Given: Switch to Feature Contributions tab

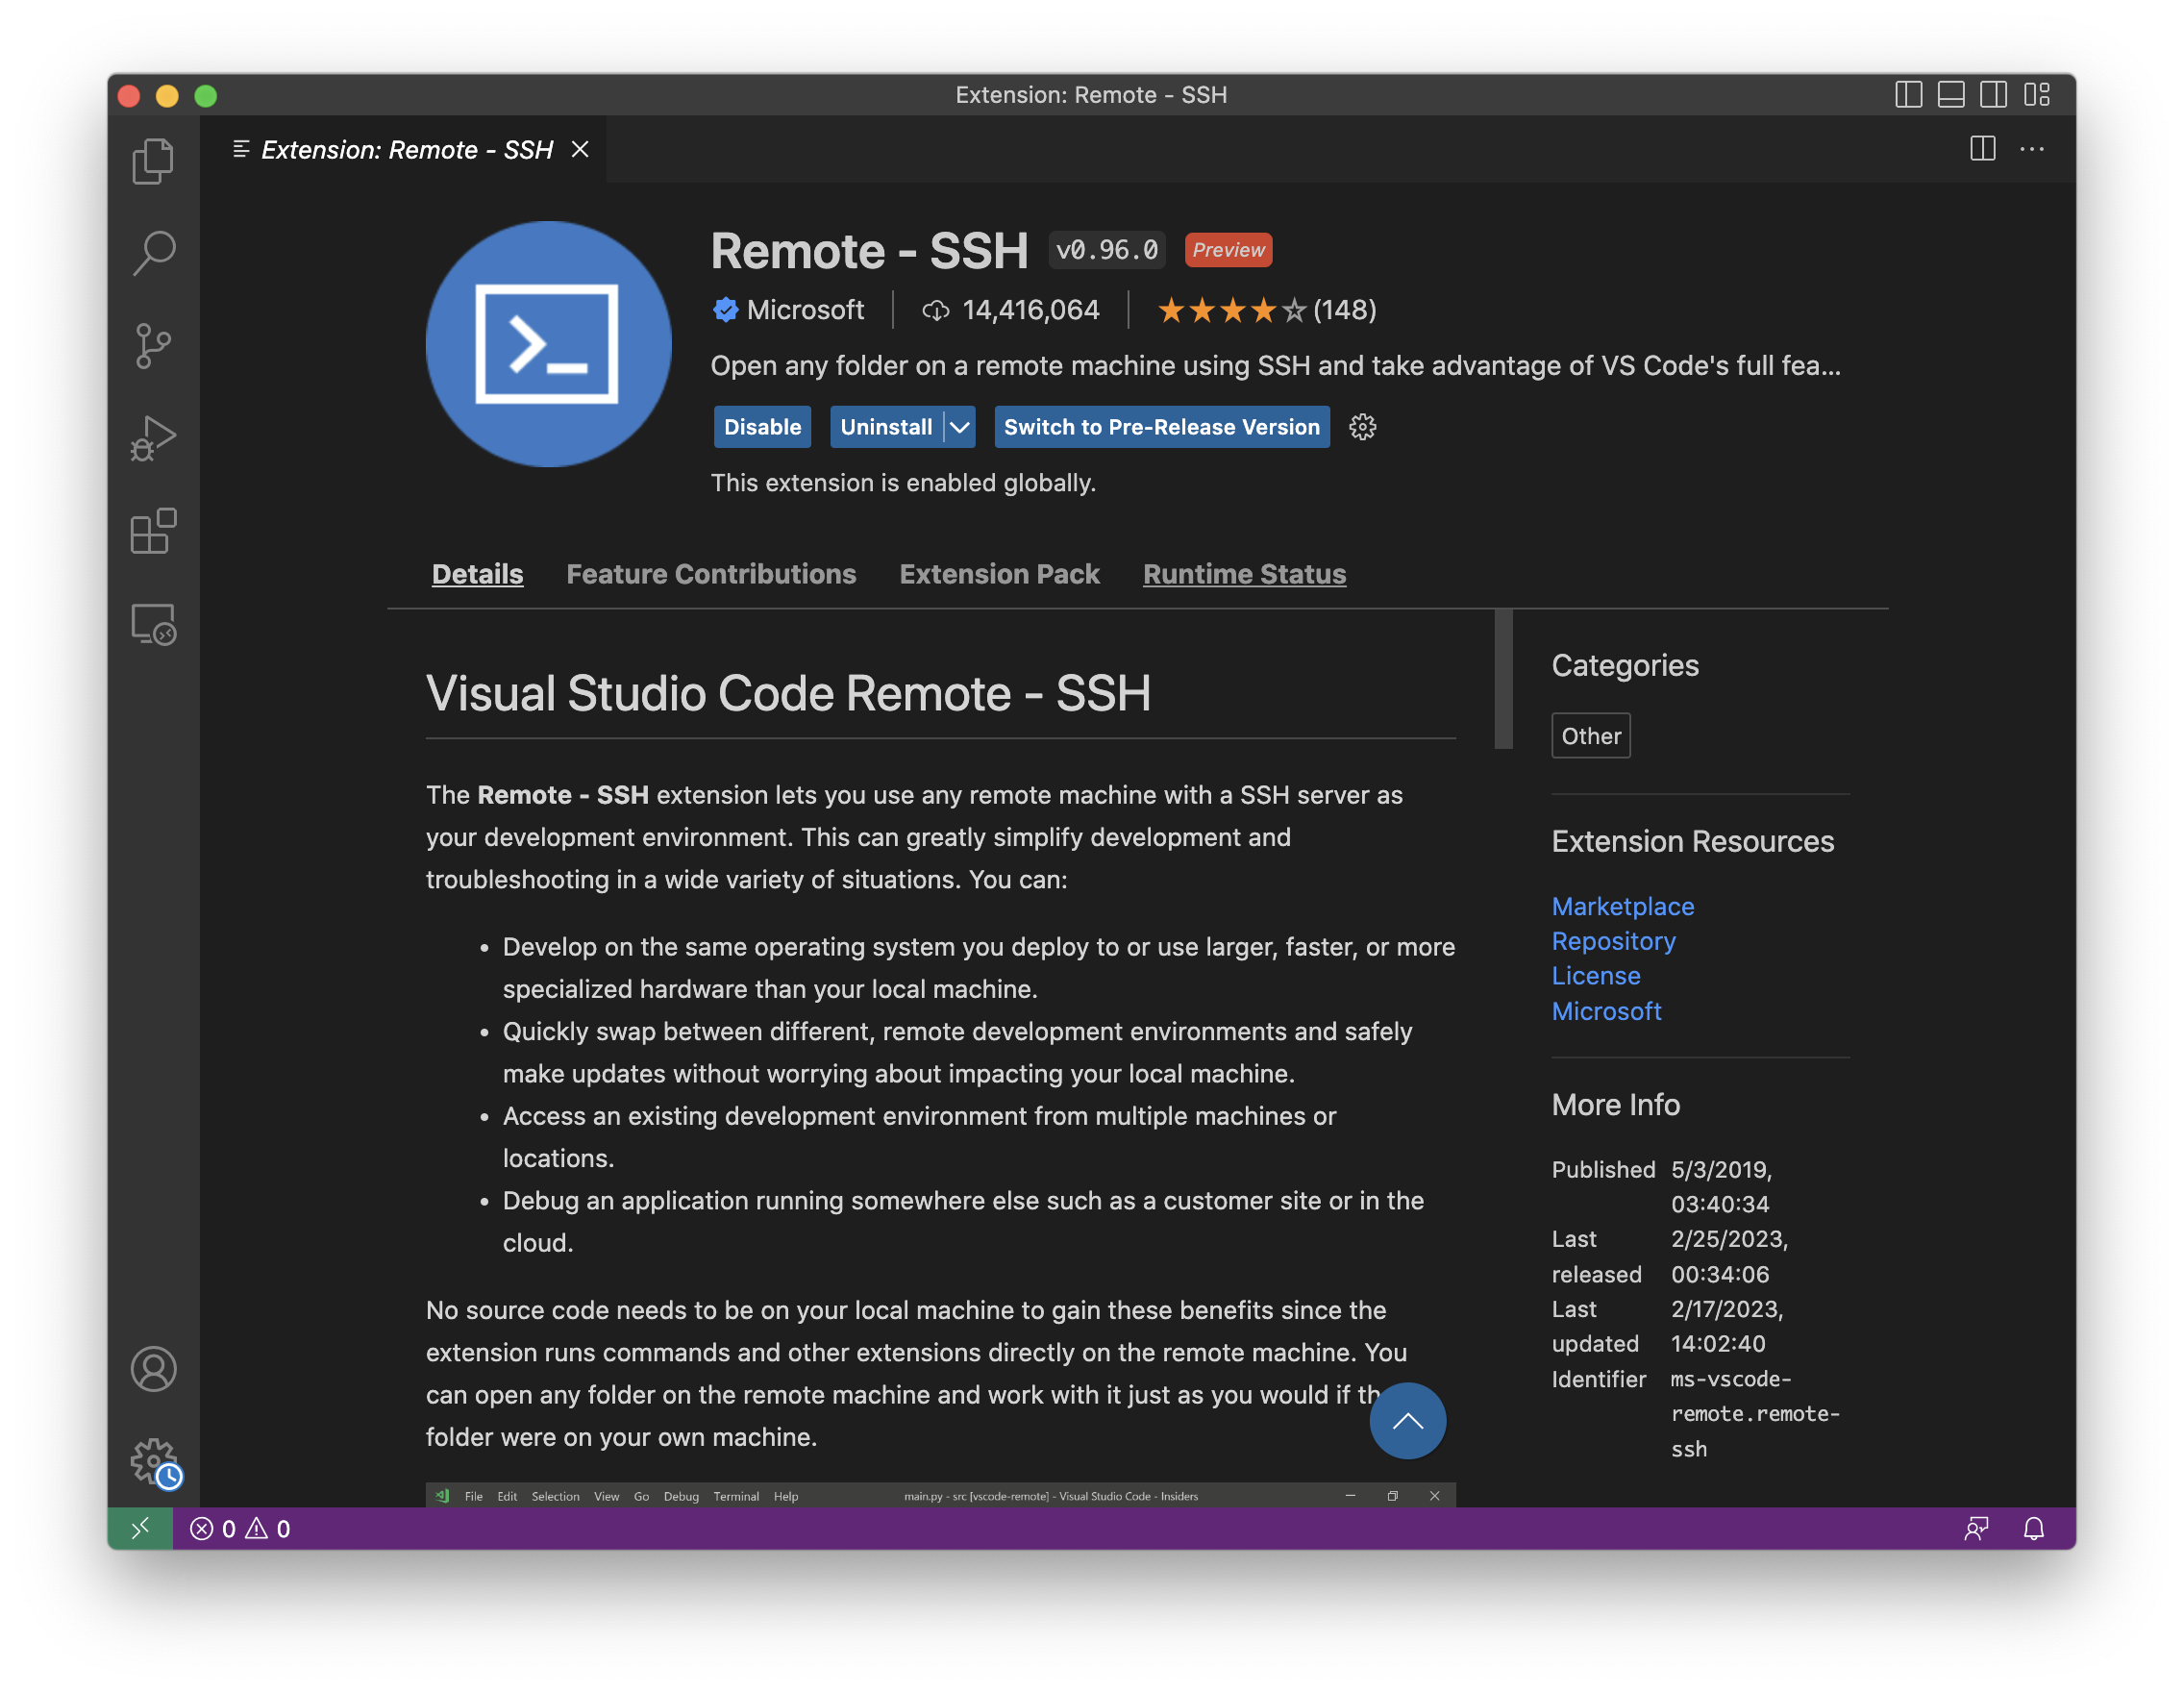Looking at the screenshot, I should tap(710, 574).
